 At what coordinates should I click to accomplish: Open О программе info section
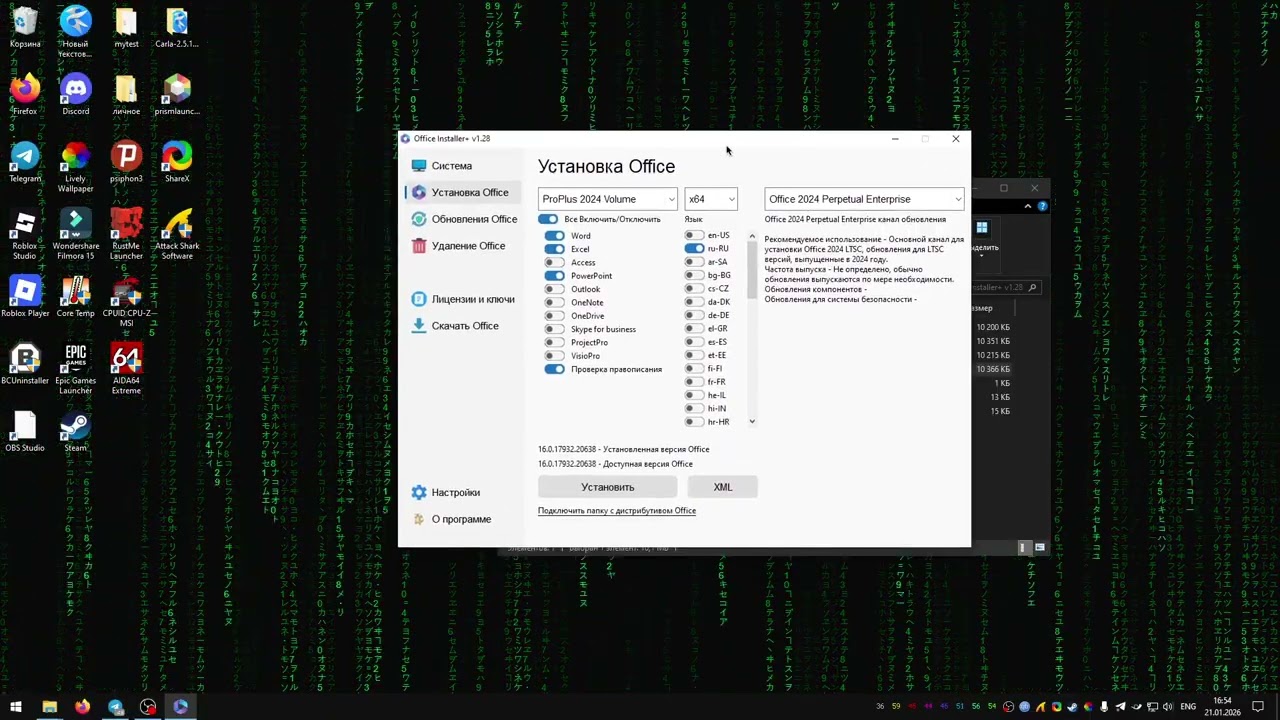[x=451, y=520]
